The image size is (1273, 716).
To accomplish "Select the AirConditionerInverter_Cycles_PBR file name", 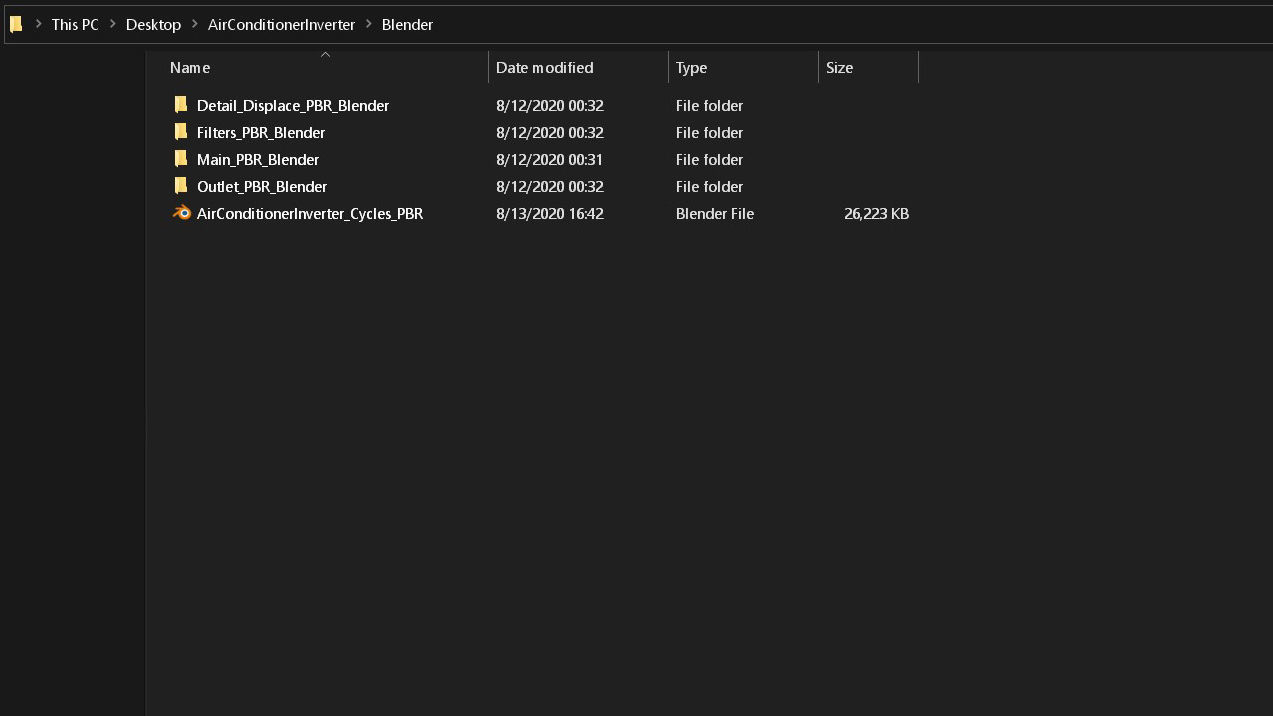I will tap(310, 213).
